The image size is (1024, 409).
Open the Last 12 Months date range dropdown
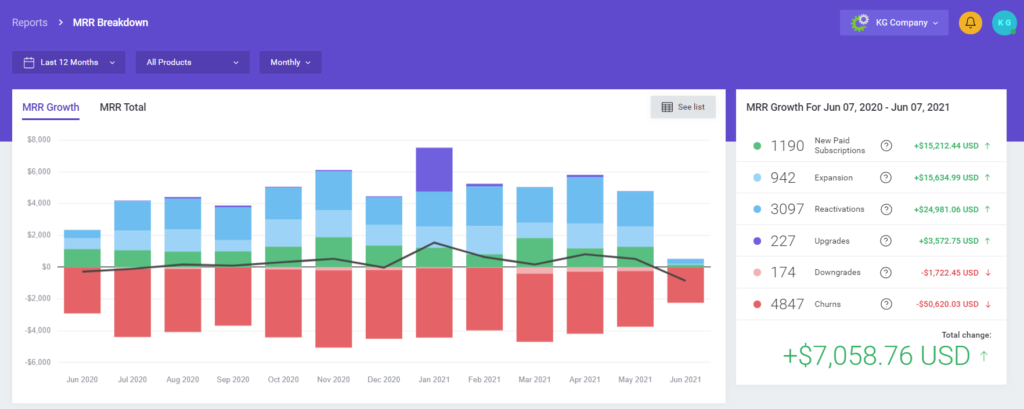click(x=69, y=62)
